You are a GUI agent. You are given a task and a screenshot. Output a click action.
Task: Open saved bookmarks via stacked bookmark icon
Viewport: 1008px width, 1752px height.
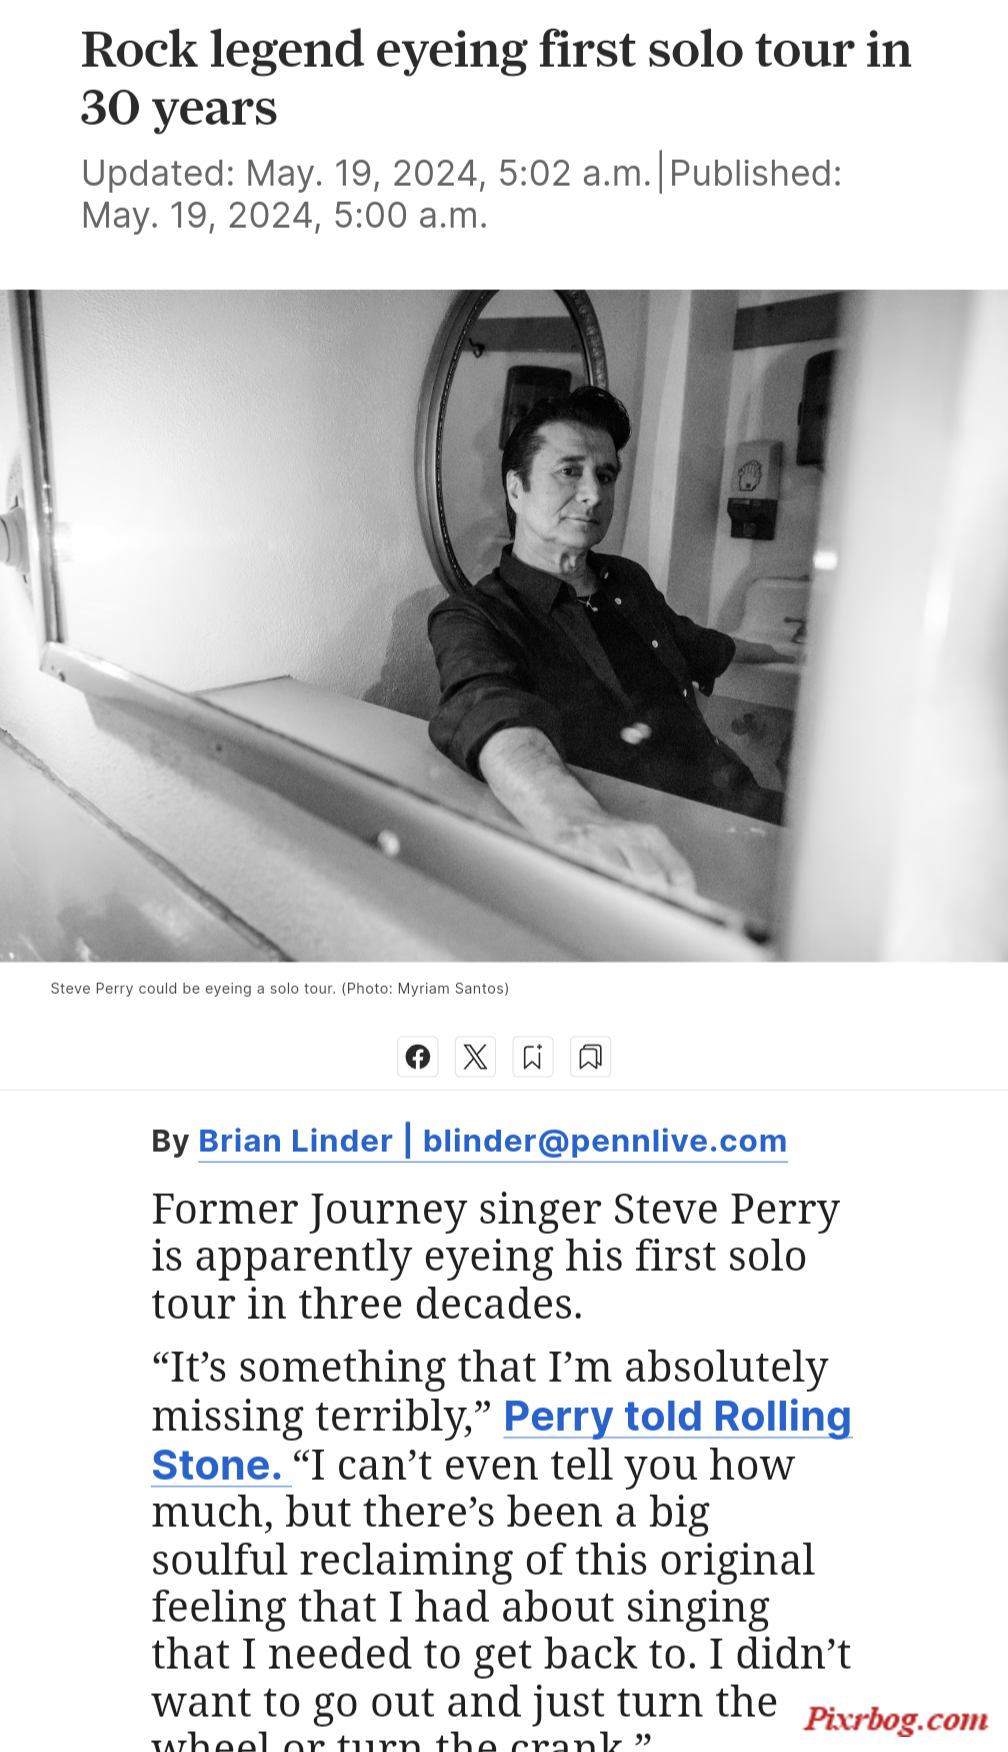[590, 1056]
